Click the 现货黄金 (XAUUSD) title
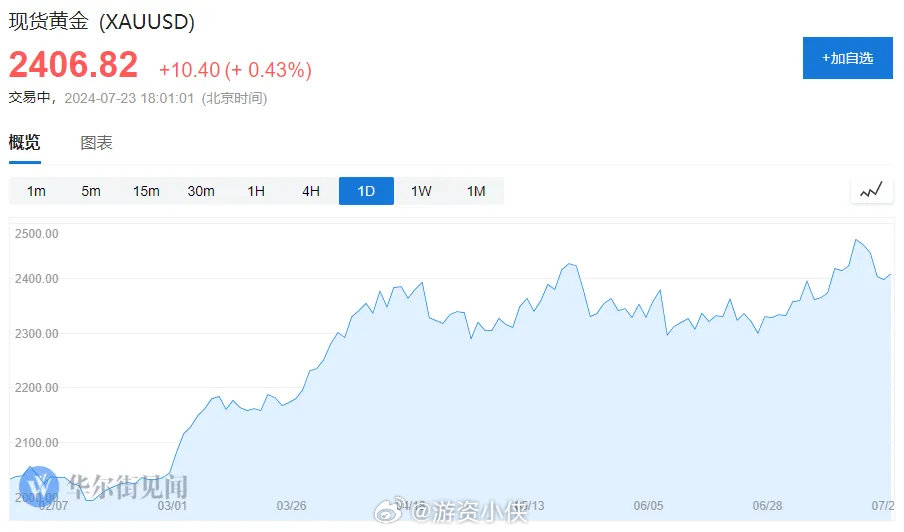 tap(101, 22)
